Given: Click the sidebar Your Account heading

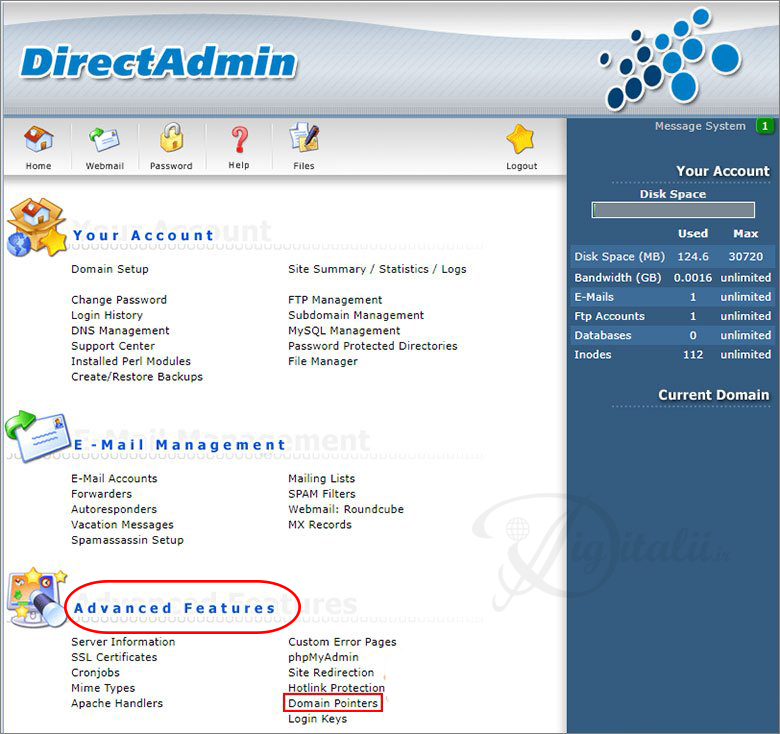Looking at the screenshot, I should 723,171.
